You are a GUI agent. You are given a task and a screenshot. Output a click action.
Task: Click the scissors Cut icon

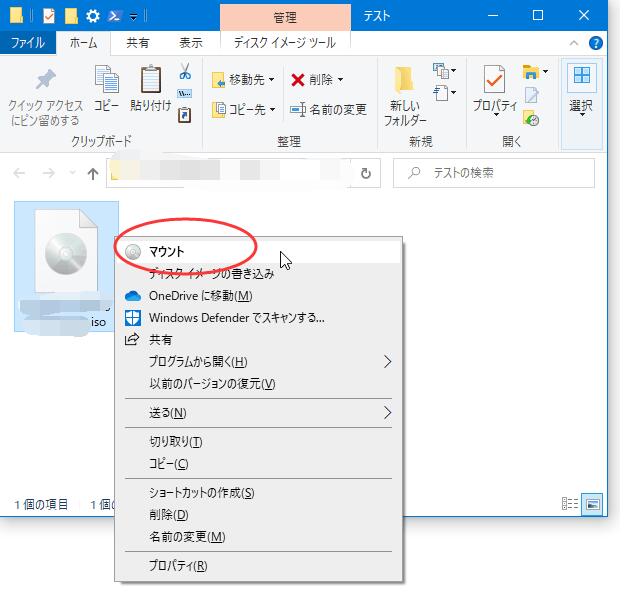[185, 72]
